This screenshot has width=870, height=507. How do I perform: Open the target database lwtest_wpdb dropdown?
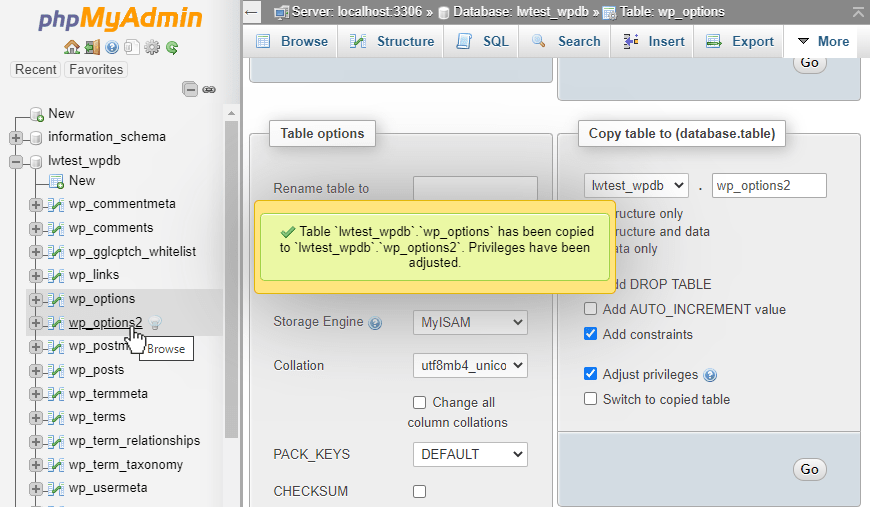[636, 185]
